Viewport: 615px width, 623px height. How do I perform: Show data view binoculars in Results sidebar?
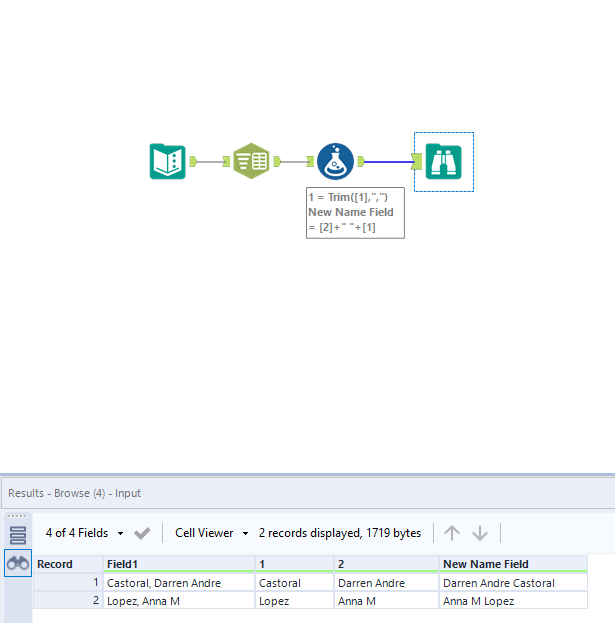click(18, 563)
